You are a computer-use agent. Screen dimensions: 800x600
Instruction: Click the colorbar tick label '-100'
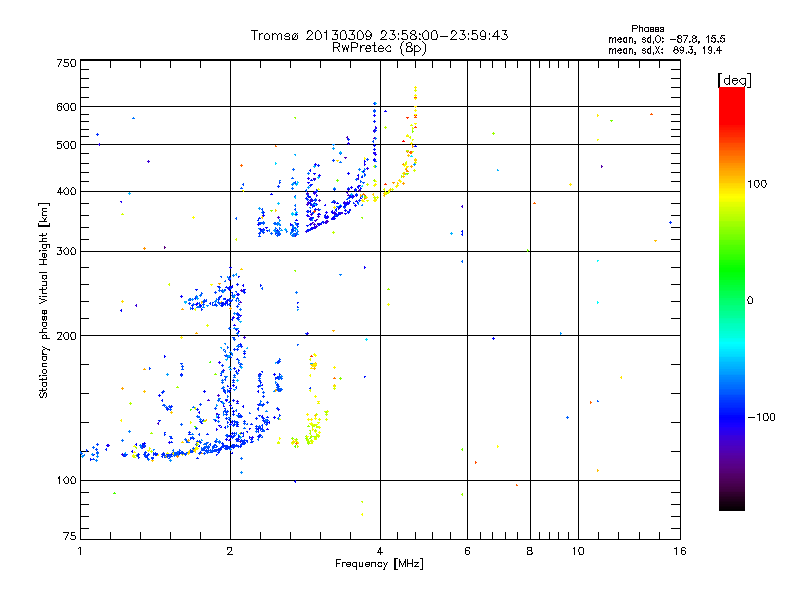761,417
